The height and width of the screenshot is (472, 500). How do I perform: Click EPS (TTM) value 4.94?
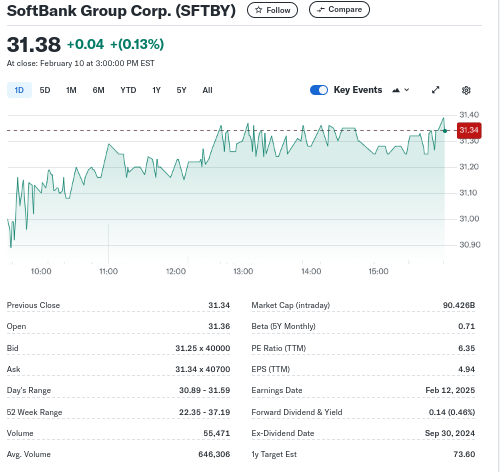point(466,369)
